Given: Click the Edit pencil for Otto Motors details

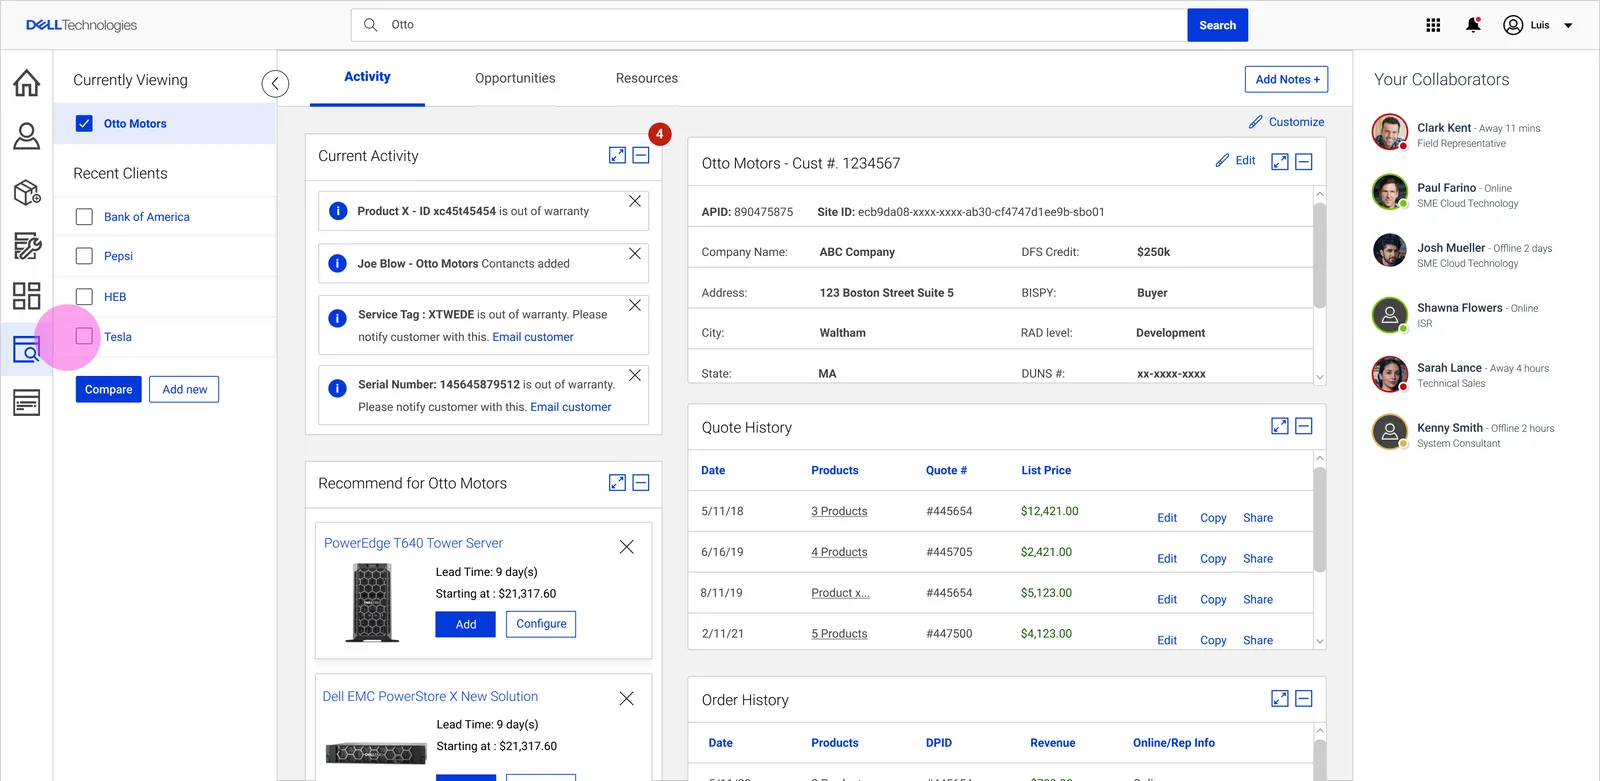Looking at the screenshot, I should [1222, 160].
